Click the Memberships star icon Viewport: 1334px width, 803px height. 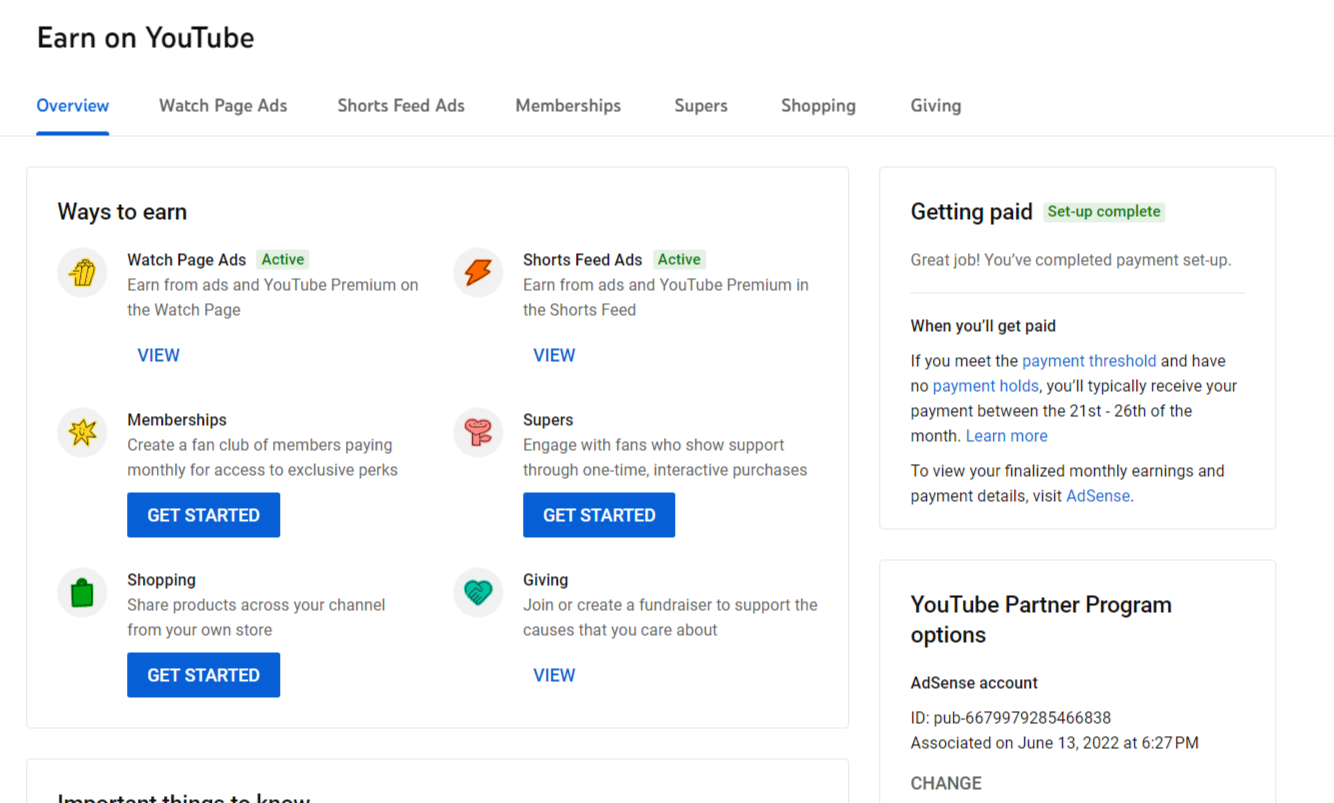pyautogui.click(x=82, y=432)
